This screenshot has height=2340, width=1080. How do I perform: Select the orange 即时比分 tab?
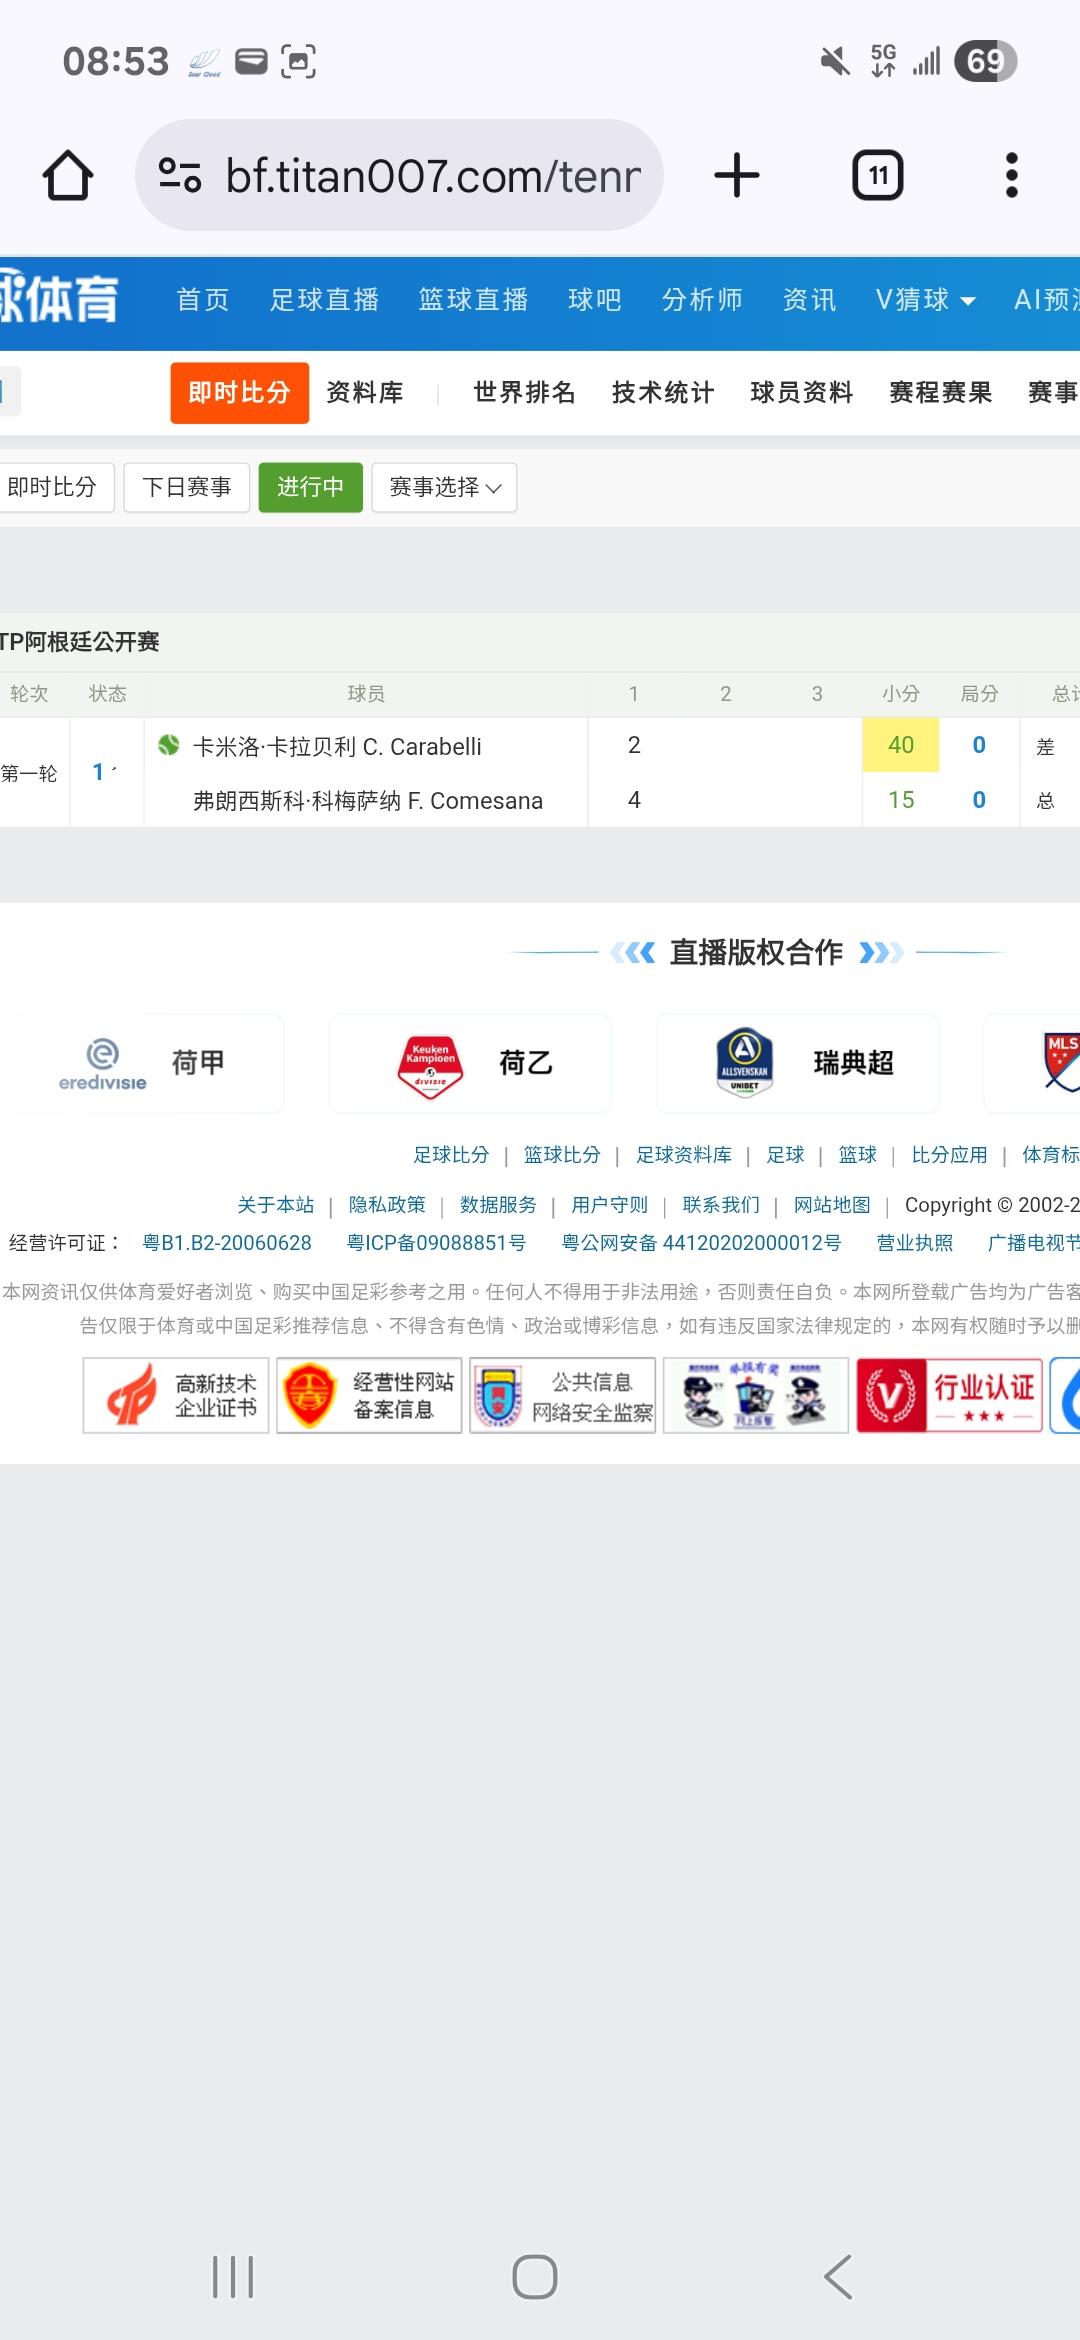tap(239, 393)
